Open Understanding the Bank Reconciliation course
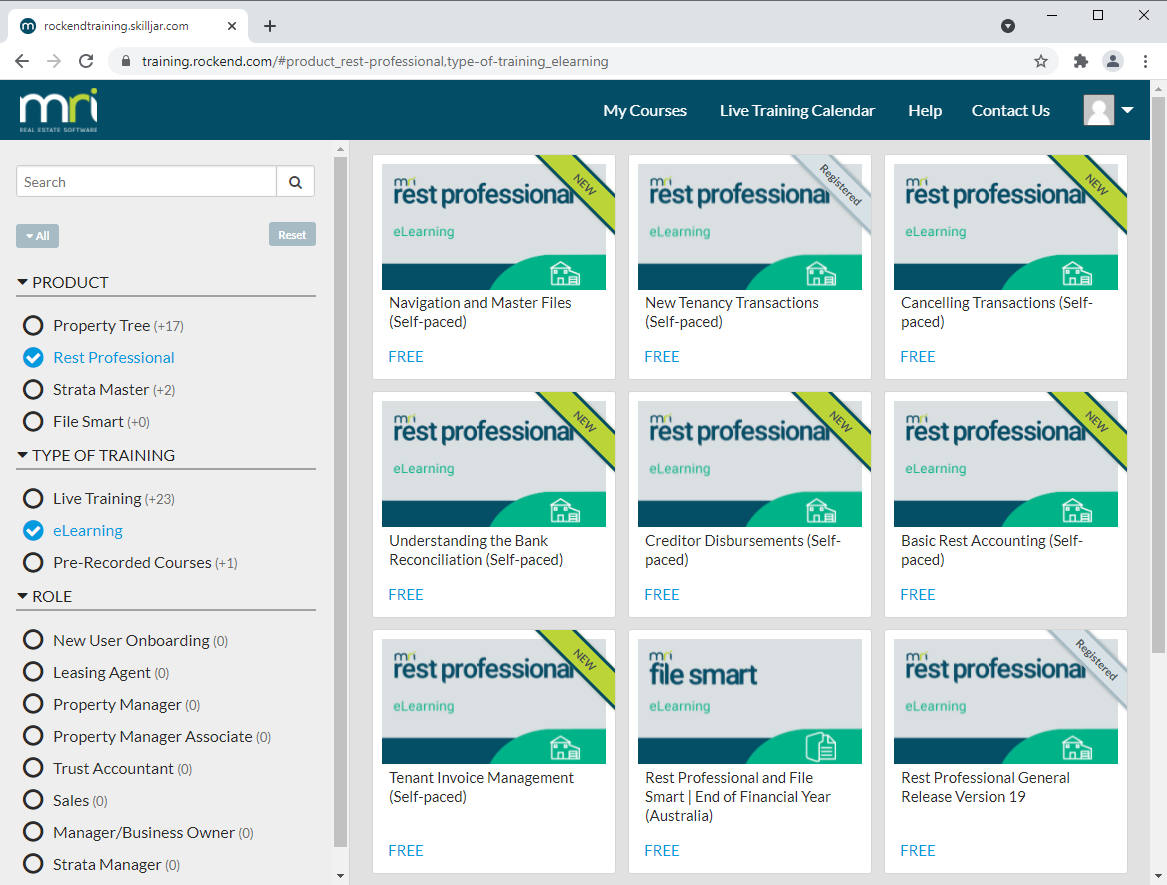 [x=476, y=550]
